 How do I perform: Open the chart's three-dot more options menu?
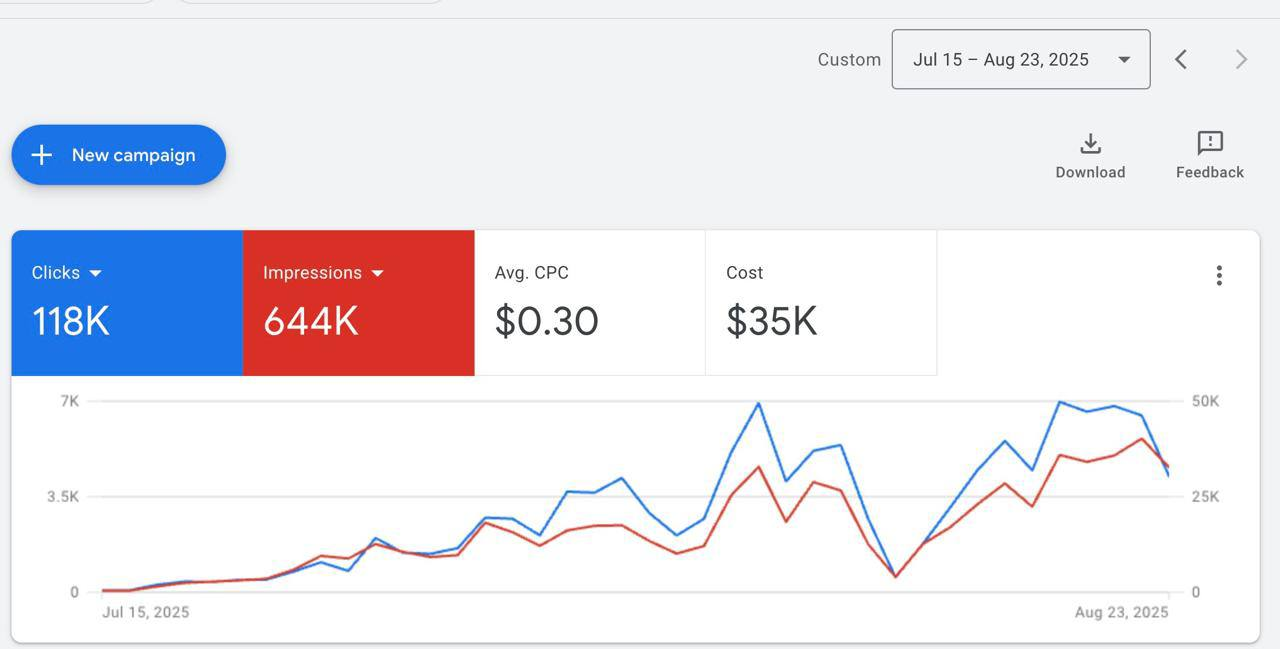click(1219, 275)
